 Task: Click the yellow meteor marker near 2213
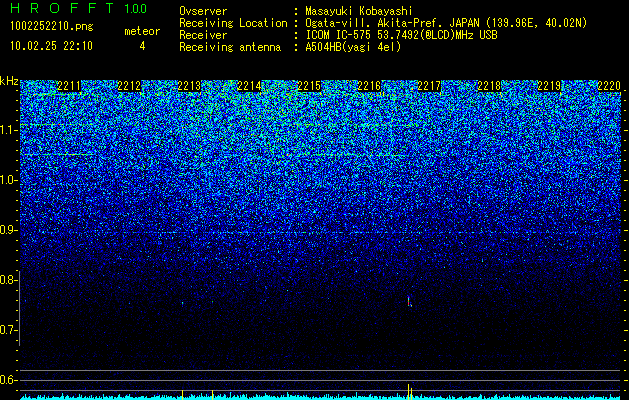point(183,395)
